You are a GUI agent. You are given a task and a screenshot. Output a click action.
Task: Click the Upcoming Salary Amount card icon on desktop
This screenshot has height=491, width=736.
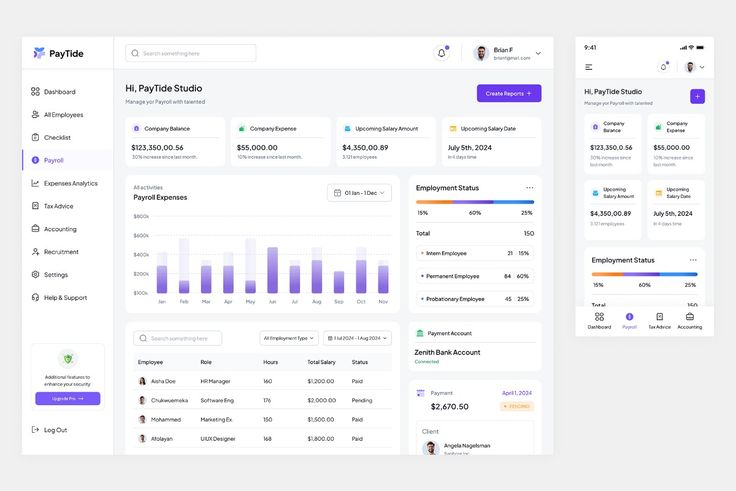(x=347, y=128)
